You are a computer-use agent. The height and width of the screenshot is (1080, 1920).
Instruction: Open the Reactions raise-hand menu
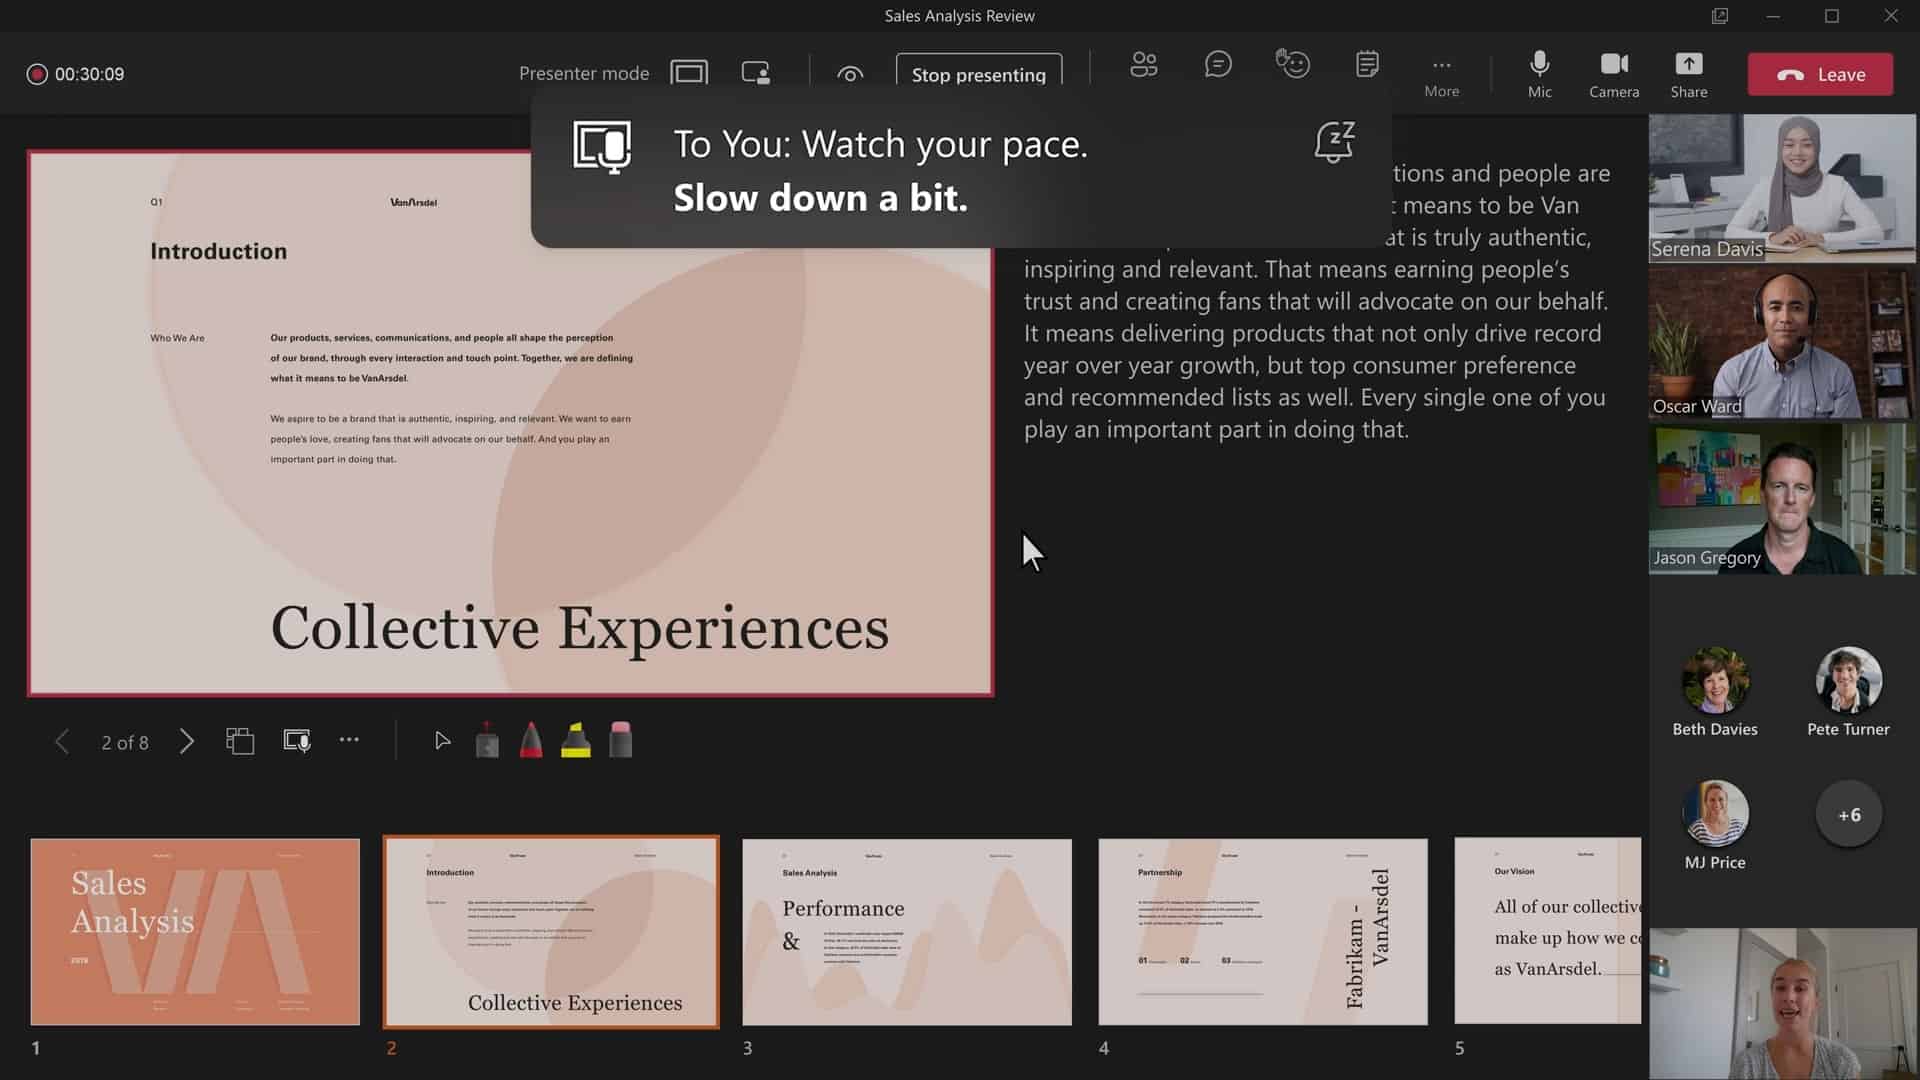click(1292, 64)
